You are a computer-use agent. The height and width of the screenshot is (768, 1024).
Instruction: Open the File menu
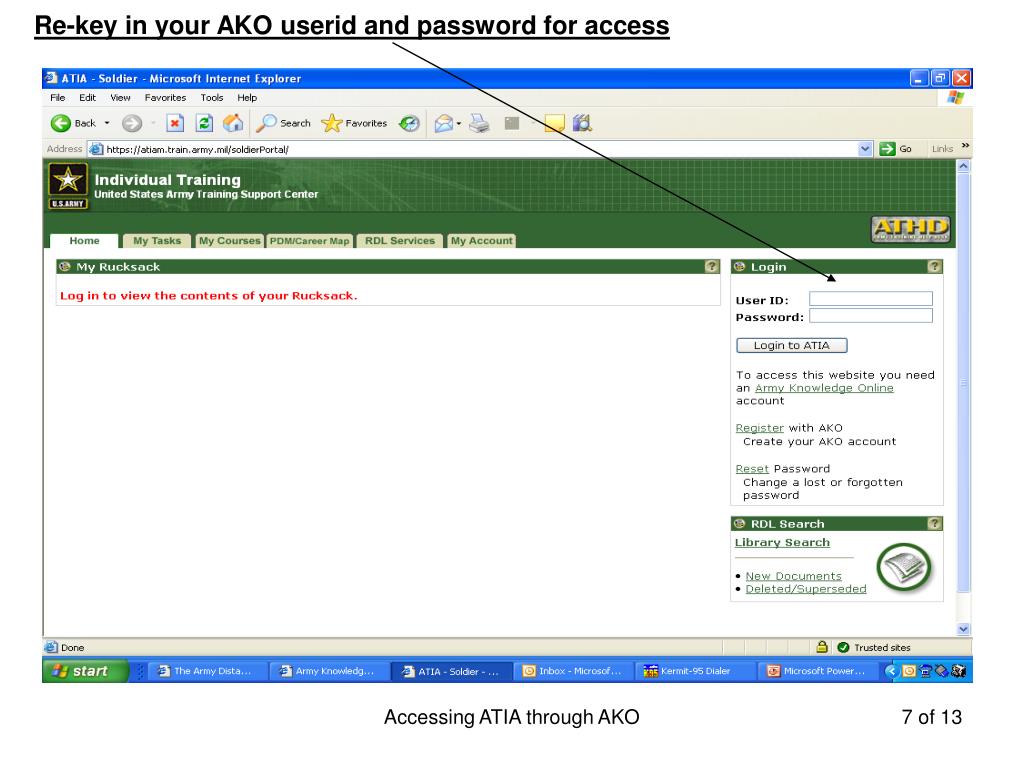57,97
